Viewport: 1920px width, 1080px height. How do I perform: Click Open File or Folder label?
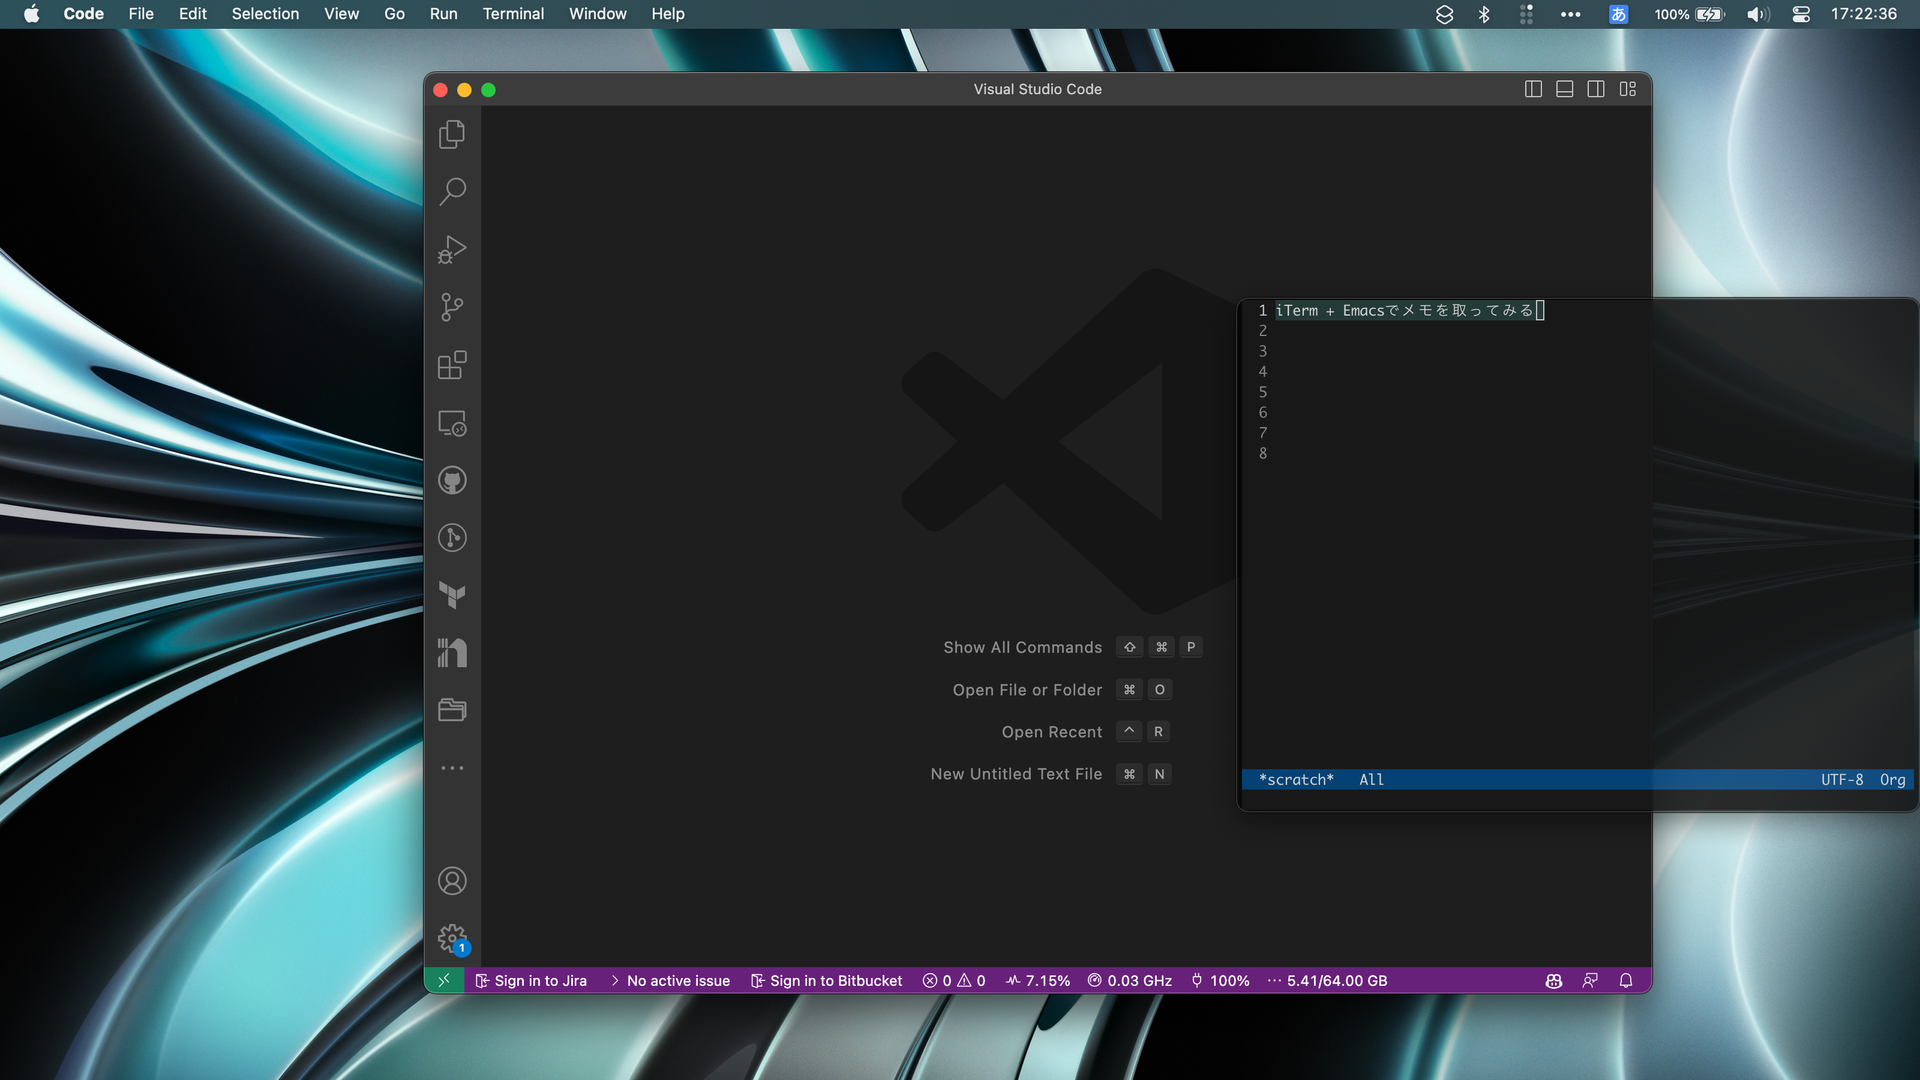point(1027,690)
